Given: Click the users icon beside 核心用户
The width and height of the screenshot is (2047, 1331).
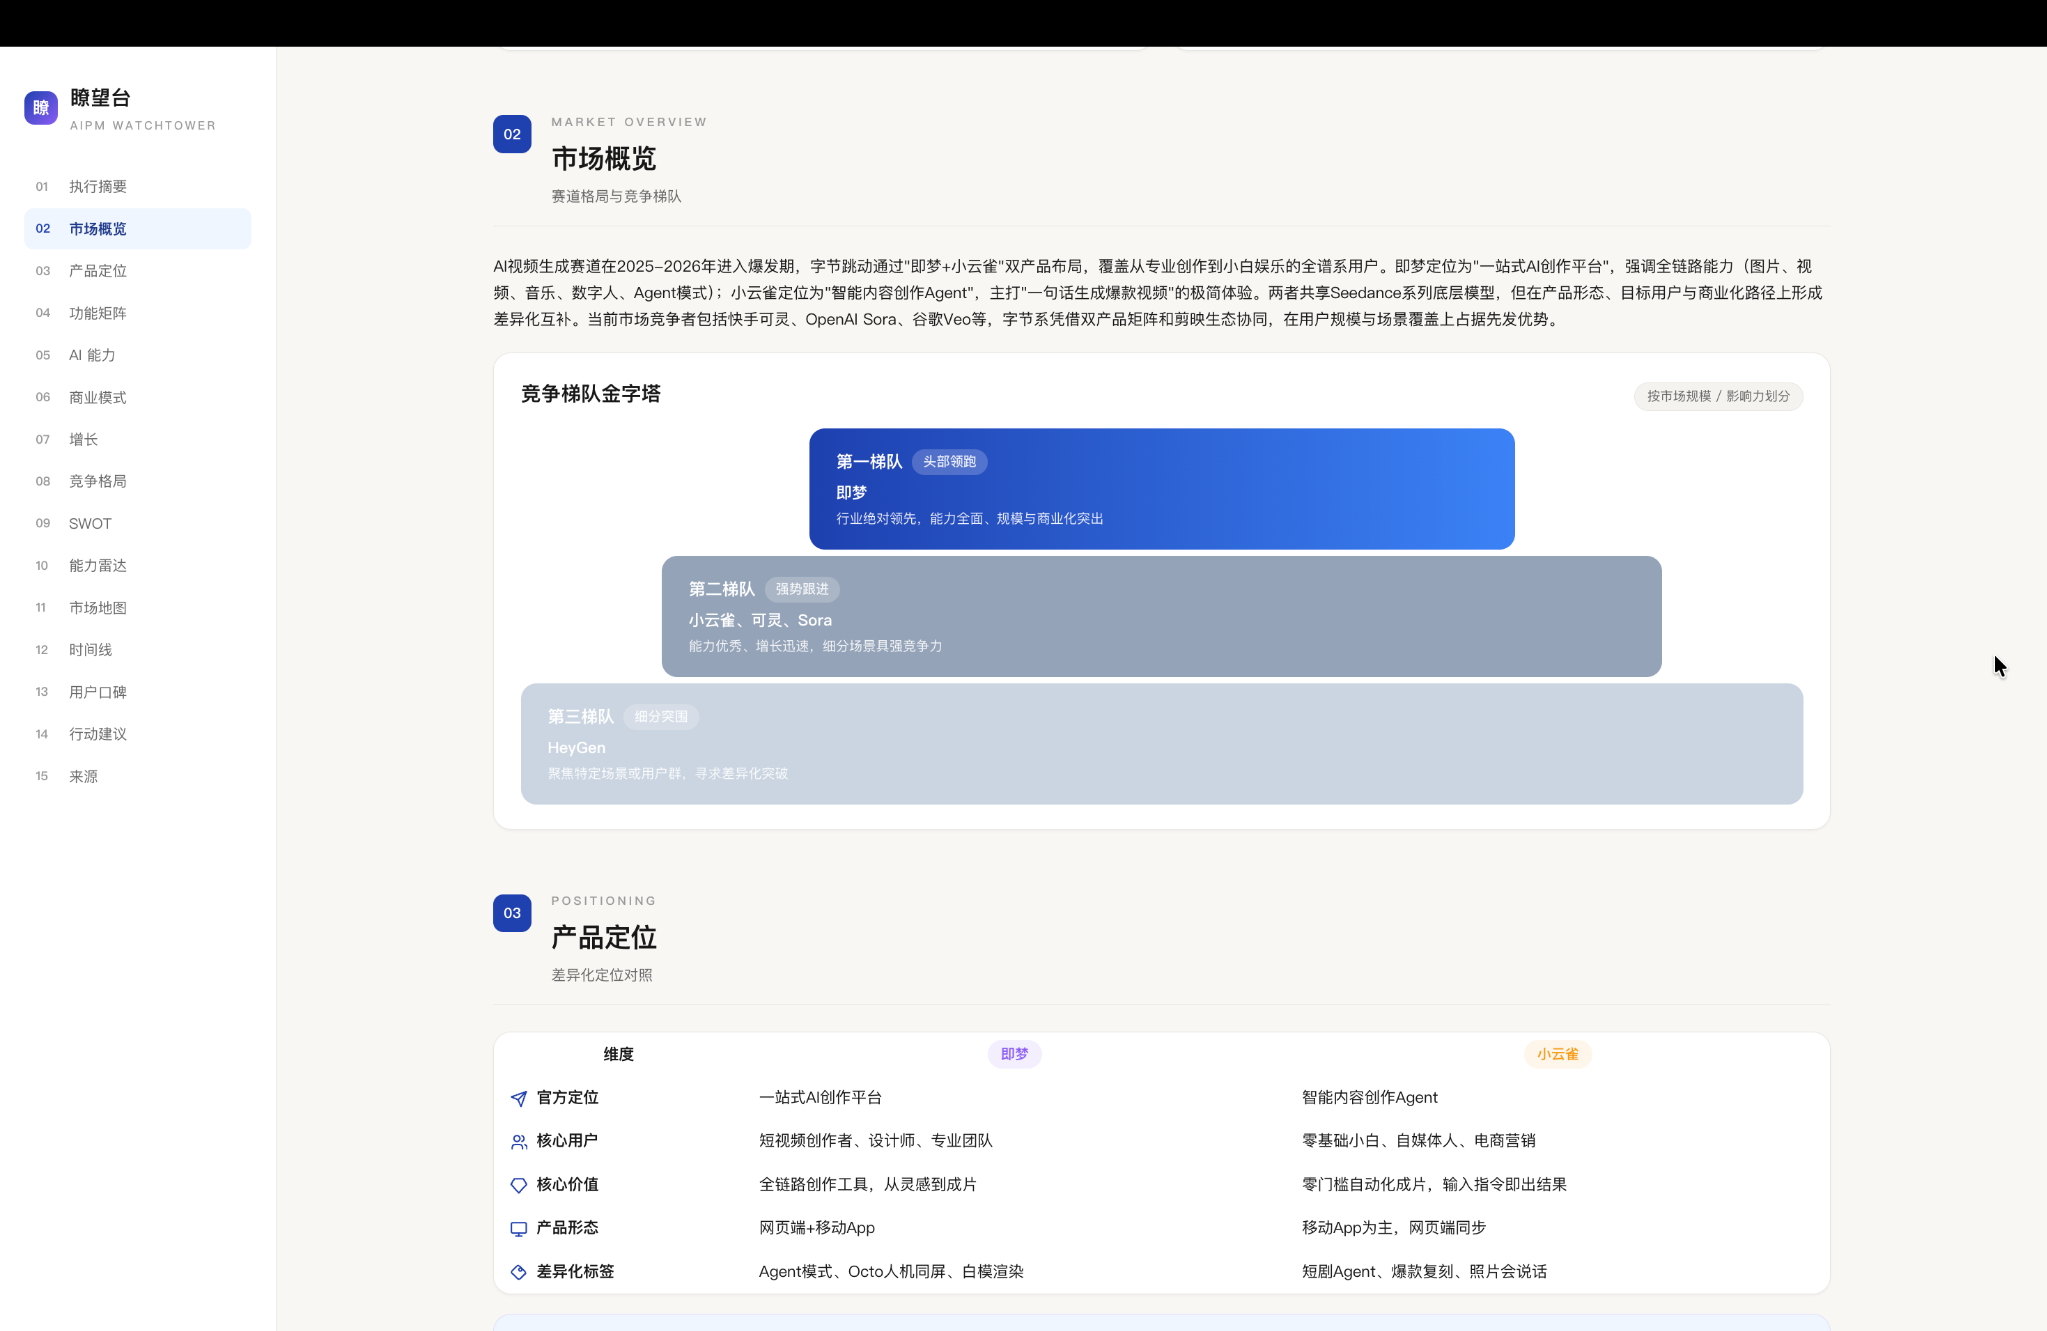Looking at the screenshot, I should [x=518, y=1142].
